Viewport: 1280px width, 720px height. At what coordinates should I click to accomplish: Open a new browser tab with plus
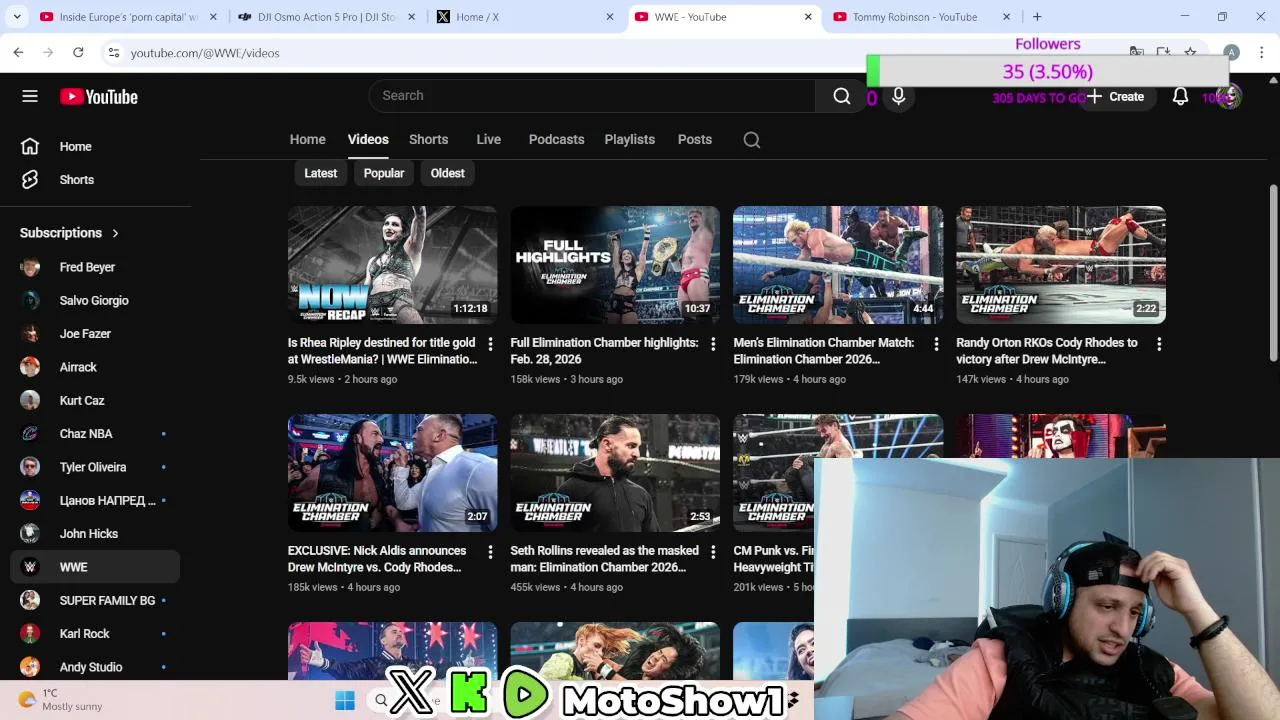click(x=1037, y=17)
